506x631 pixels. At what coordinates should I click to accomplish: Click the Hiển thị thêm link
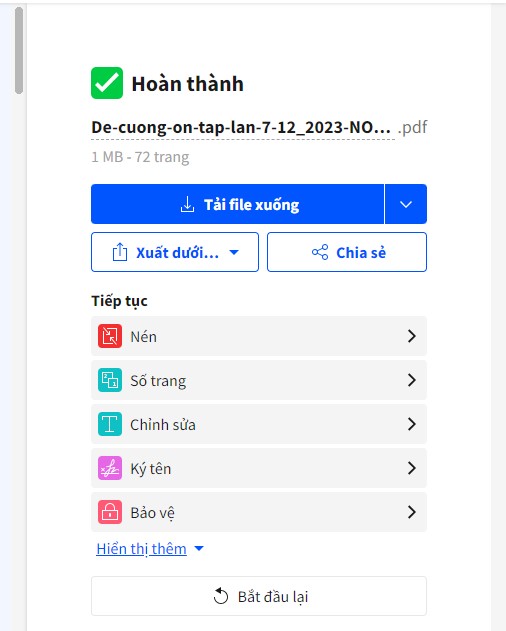click(141, 549)
